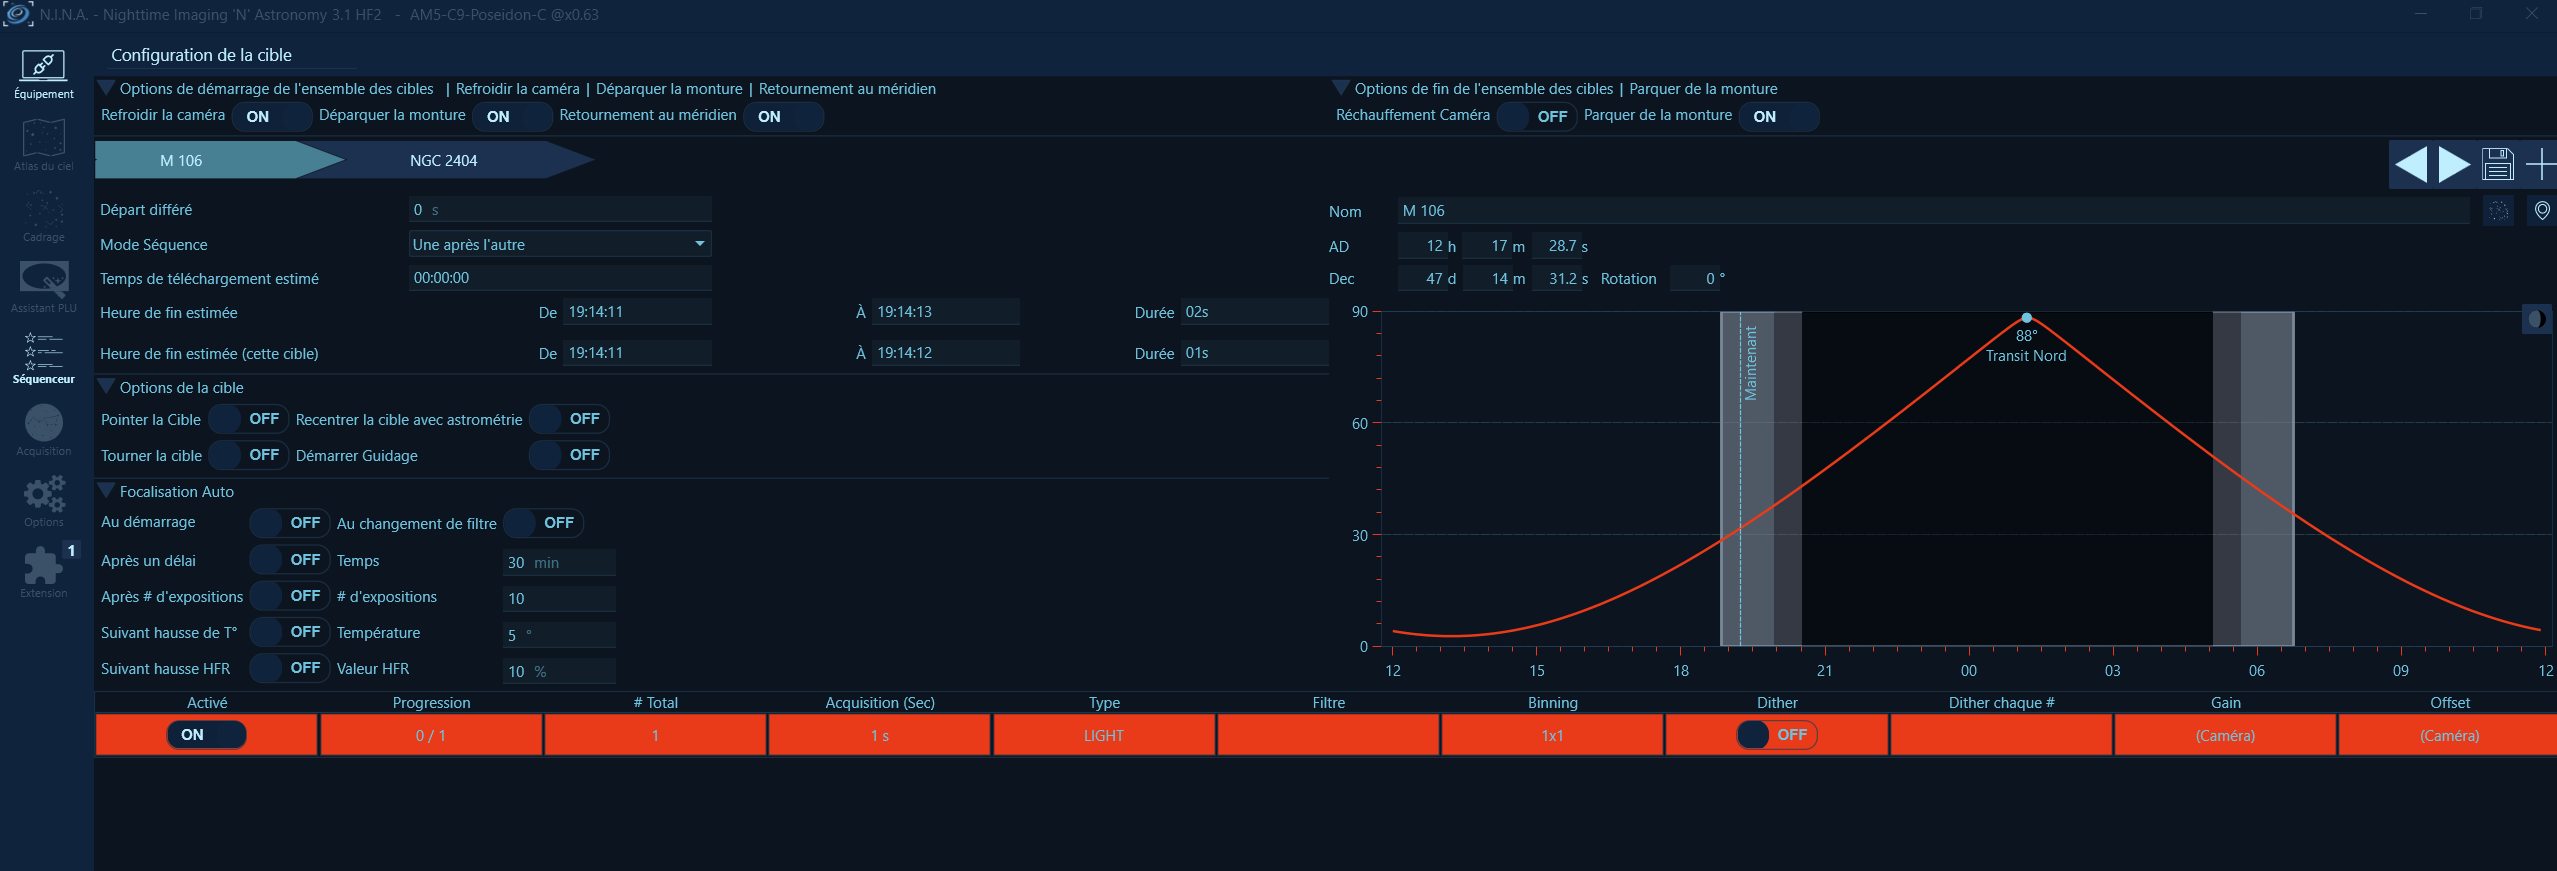This screenshot has height=871, width=2557.
Task: Enable Suivant hausse HFR switch
Action: [x=290, y=668]
